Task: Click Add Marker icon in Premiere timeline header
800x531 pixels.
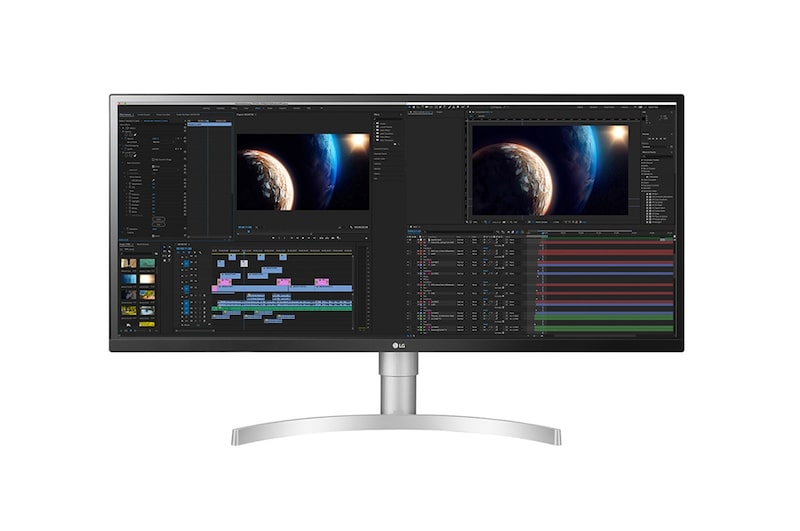Action: pos(195,252)
